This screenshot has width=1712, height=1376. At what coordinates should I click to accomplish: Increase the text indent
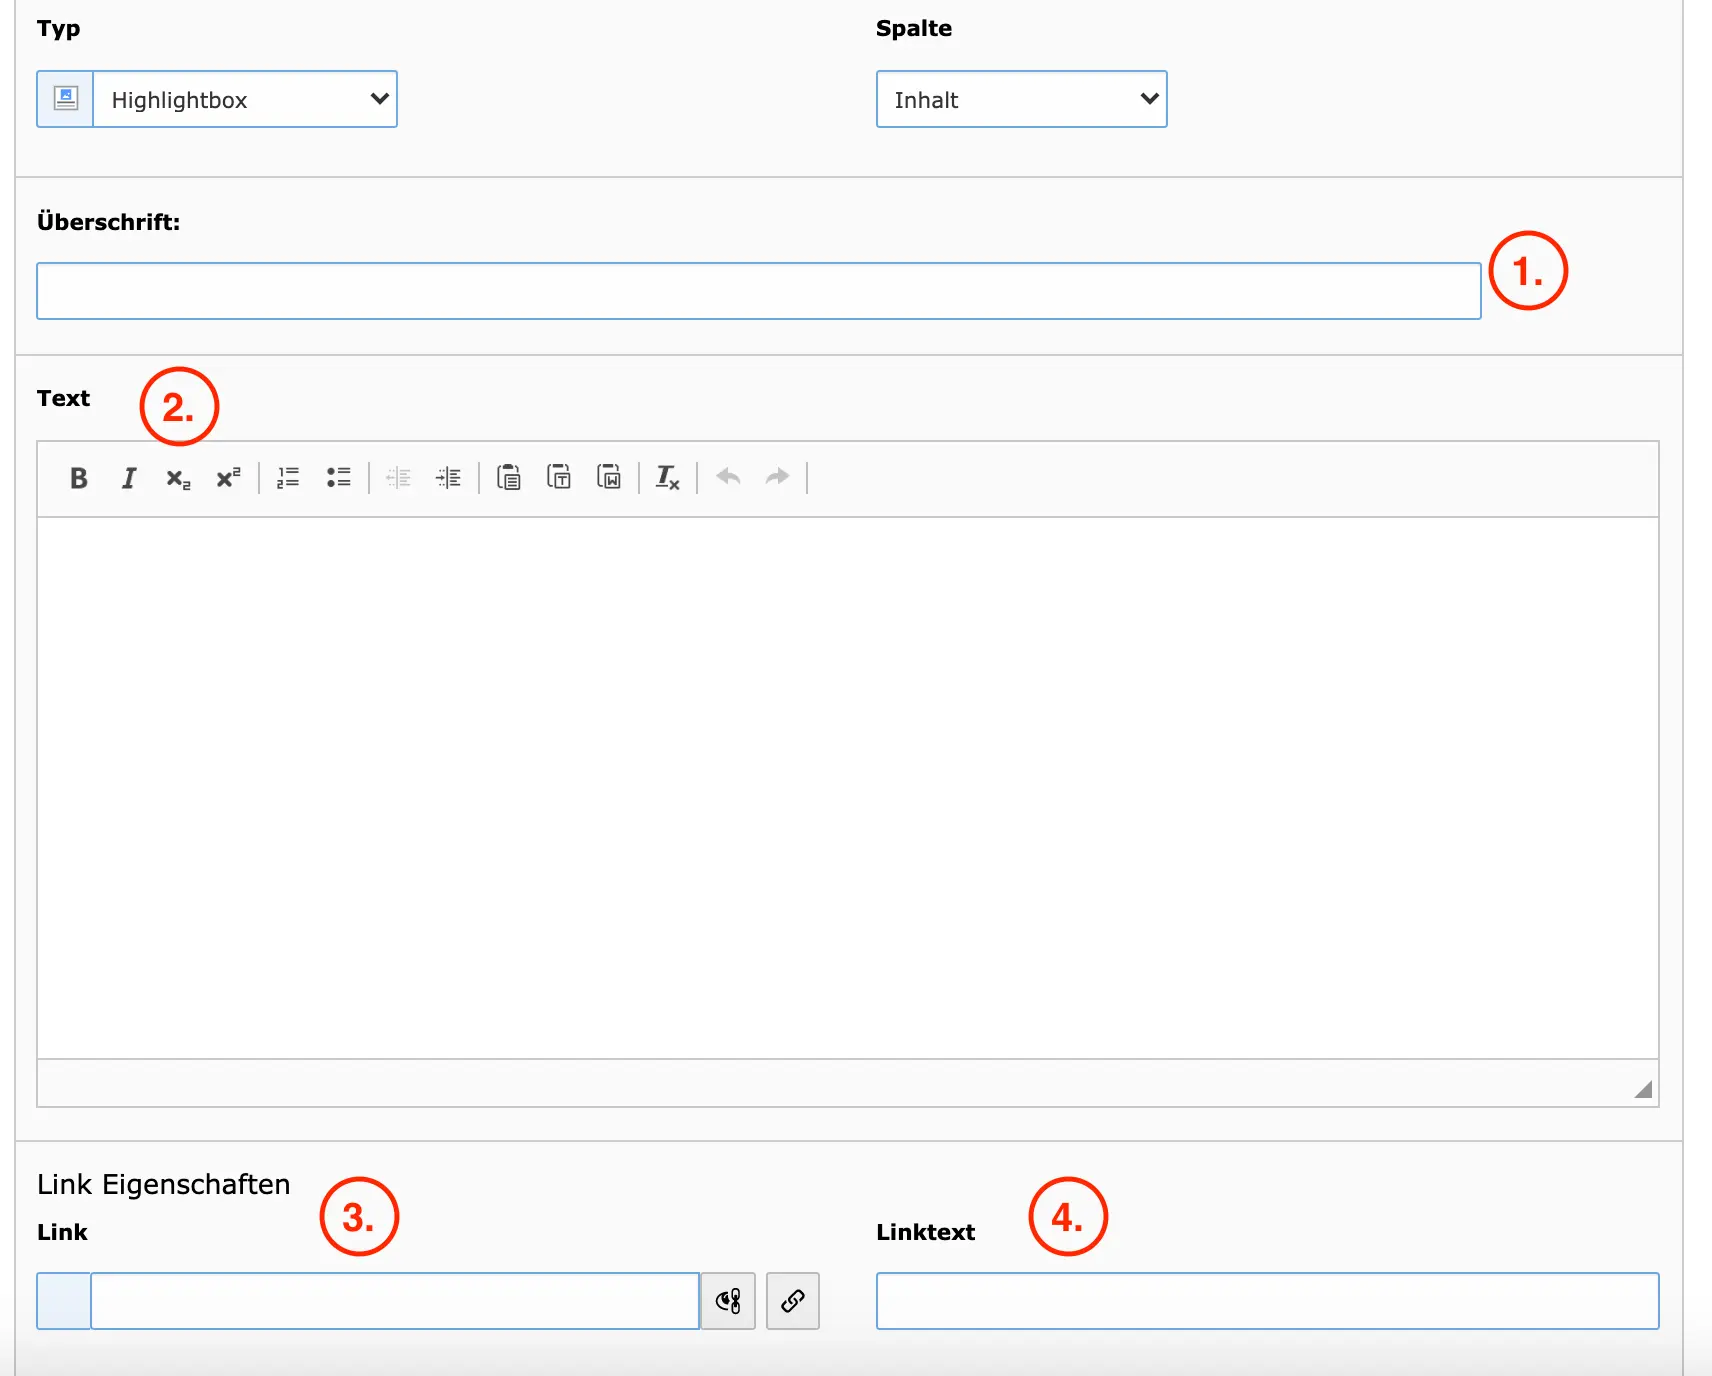coord(448,478)
